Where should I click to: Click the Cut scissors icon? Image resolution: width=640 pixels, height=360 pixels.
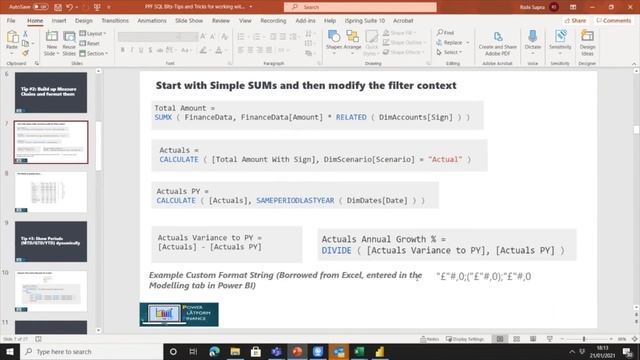pos(25,34)
